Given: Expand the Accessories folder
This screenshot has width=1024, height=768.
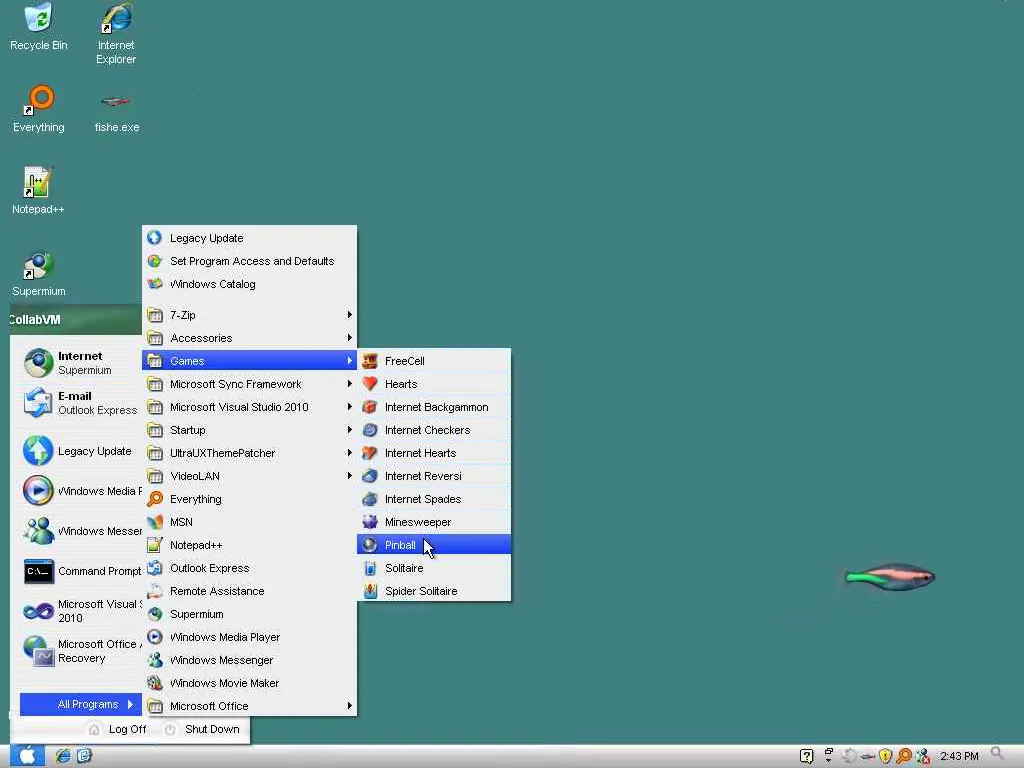Looking at the screenshot, I should (x=249, y=338).
